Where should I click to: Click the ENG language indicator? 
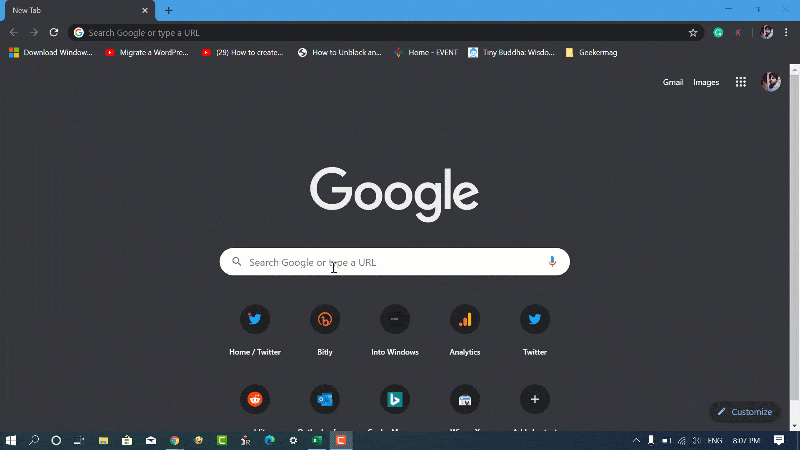[x=715, y=440]
